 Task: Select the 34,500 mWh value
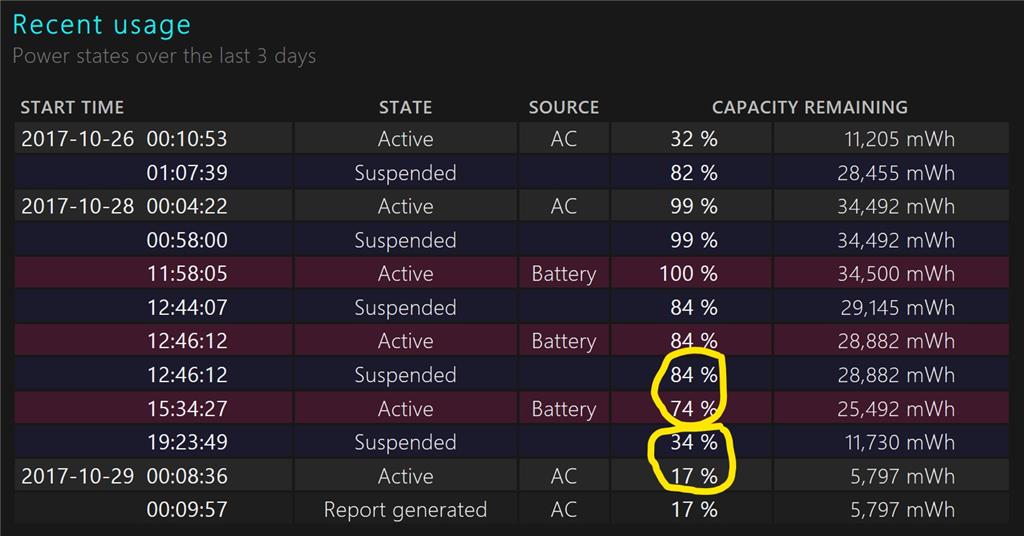(896, 274)
